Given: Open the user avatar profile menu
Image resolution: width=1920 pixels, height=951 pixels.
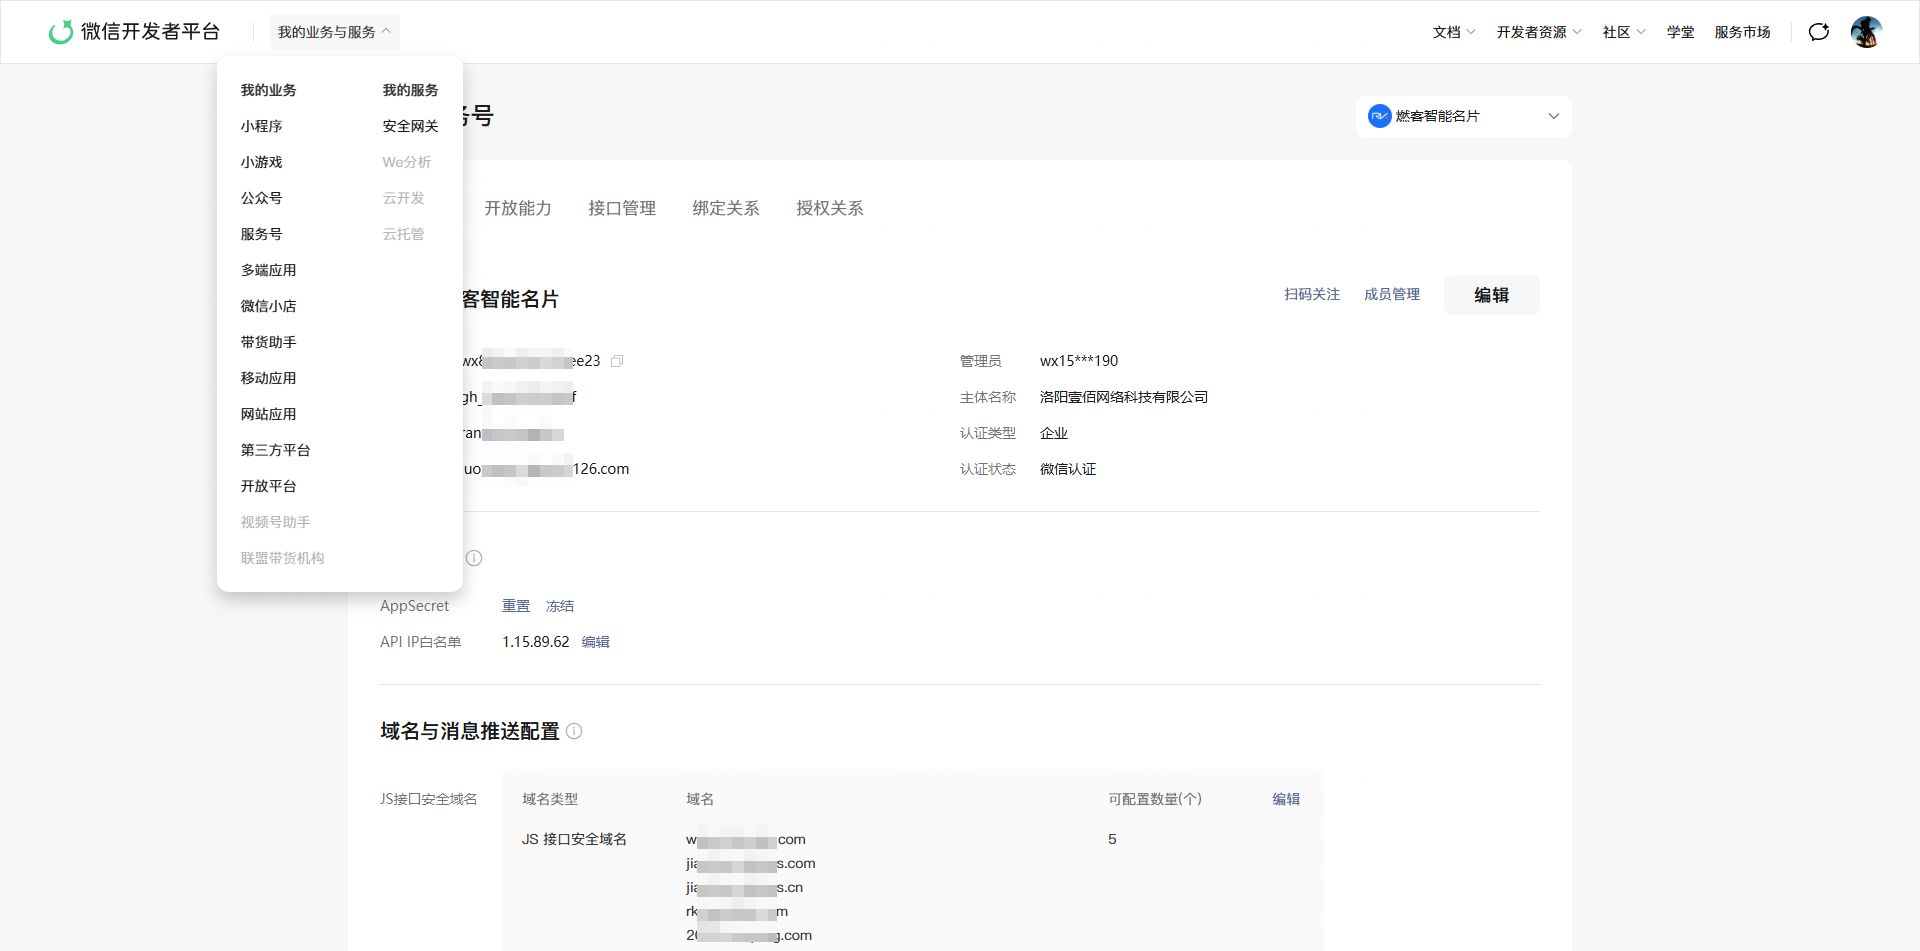Looking at the screenshot, I should coord(1866,32).
